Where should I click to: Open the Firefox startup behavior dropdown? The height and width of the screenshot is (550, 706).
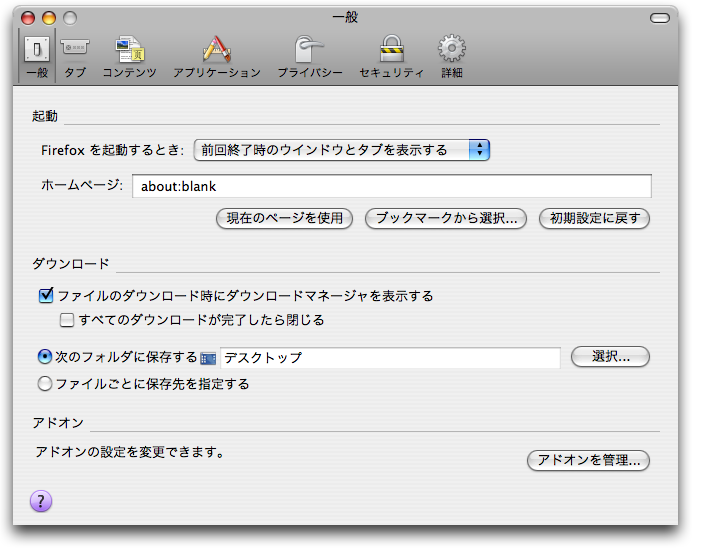[341, 150]
